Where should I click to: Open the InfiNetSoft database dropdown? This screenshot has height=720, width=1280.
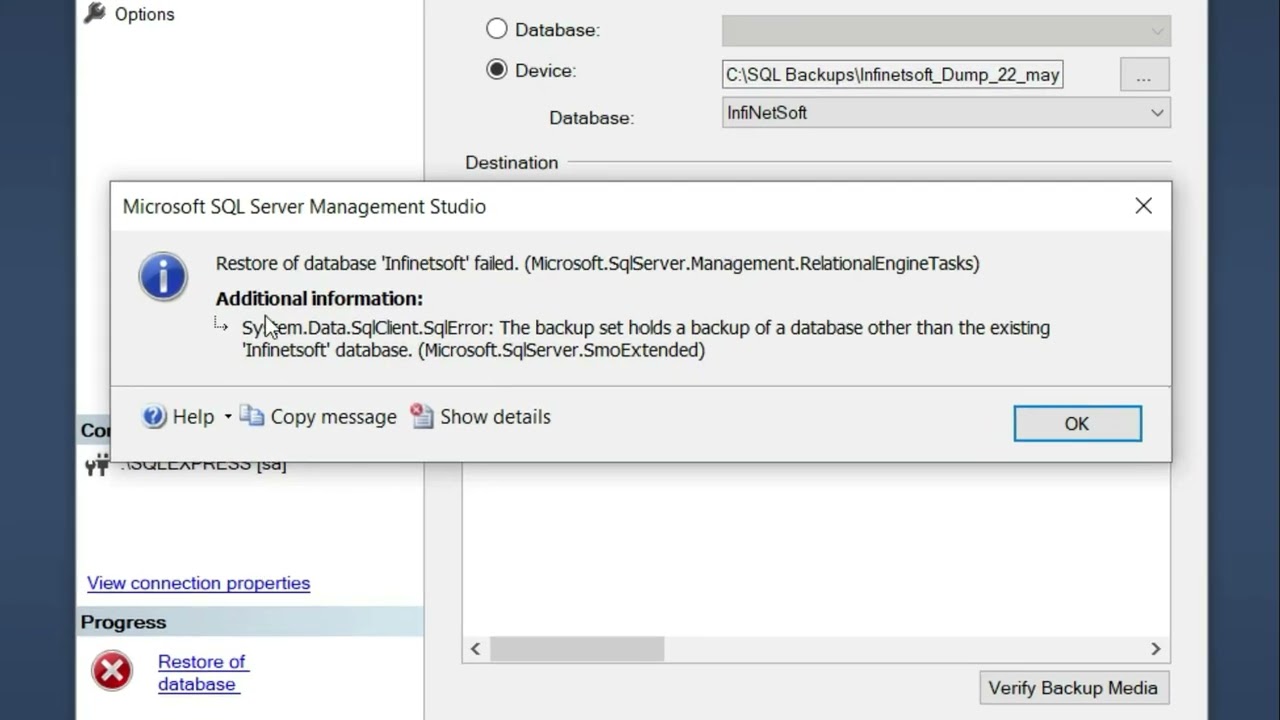click(1157, 113)
